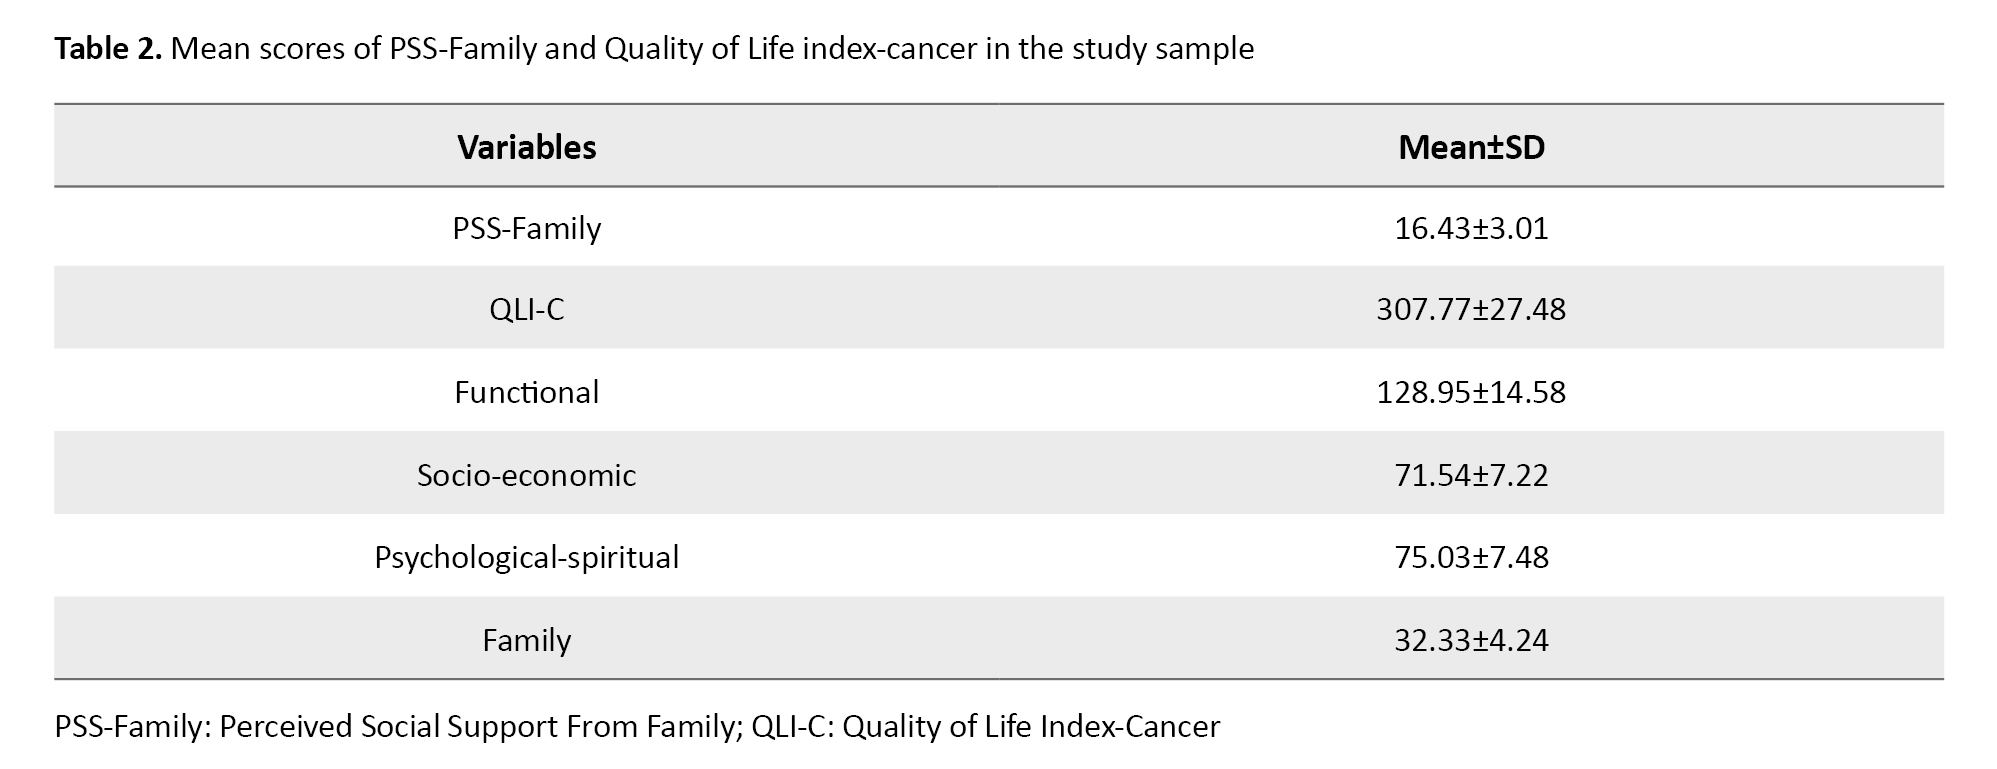The width and height of the screenshot is (1997, 769).
Task: Click the value 16.43±3.01
Action: click(1471, 228)
